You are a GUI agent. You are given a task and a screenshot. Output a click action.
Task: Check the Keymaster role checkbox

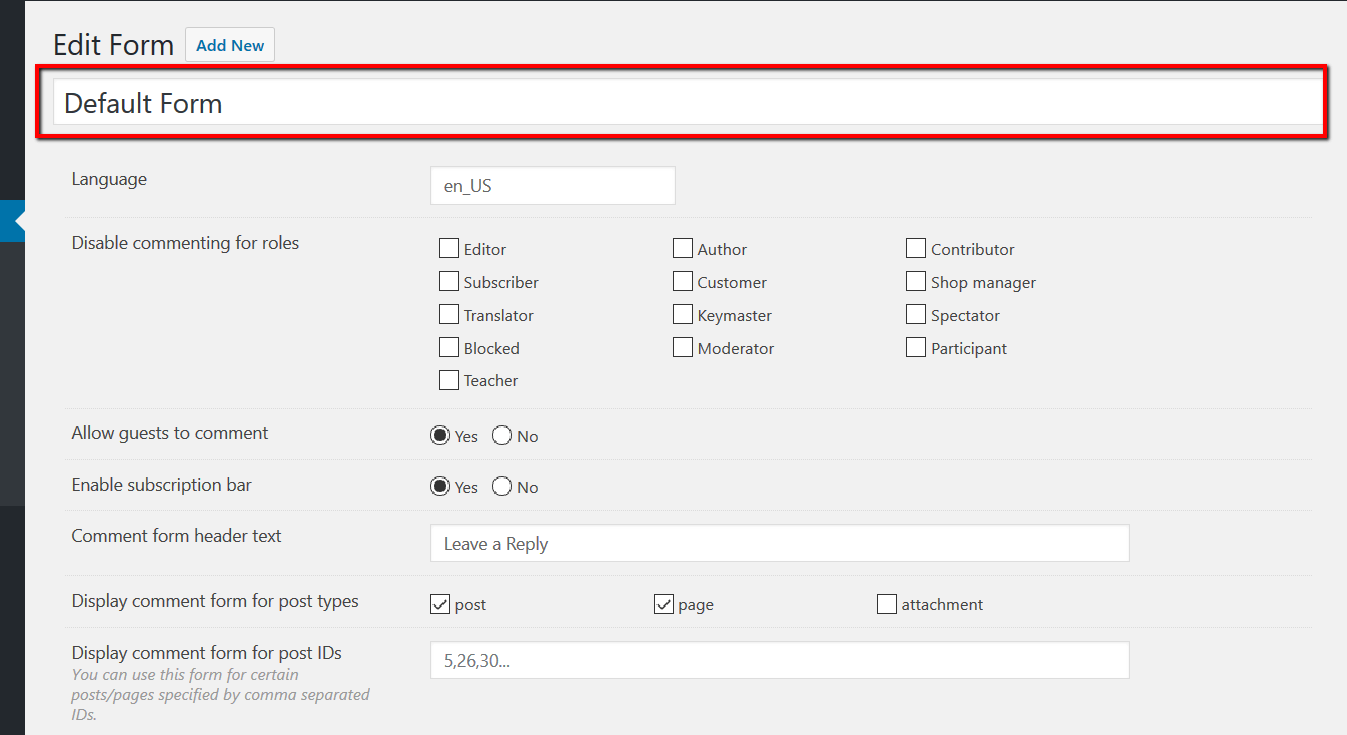(683, 315)
